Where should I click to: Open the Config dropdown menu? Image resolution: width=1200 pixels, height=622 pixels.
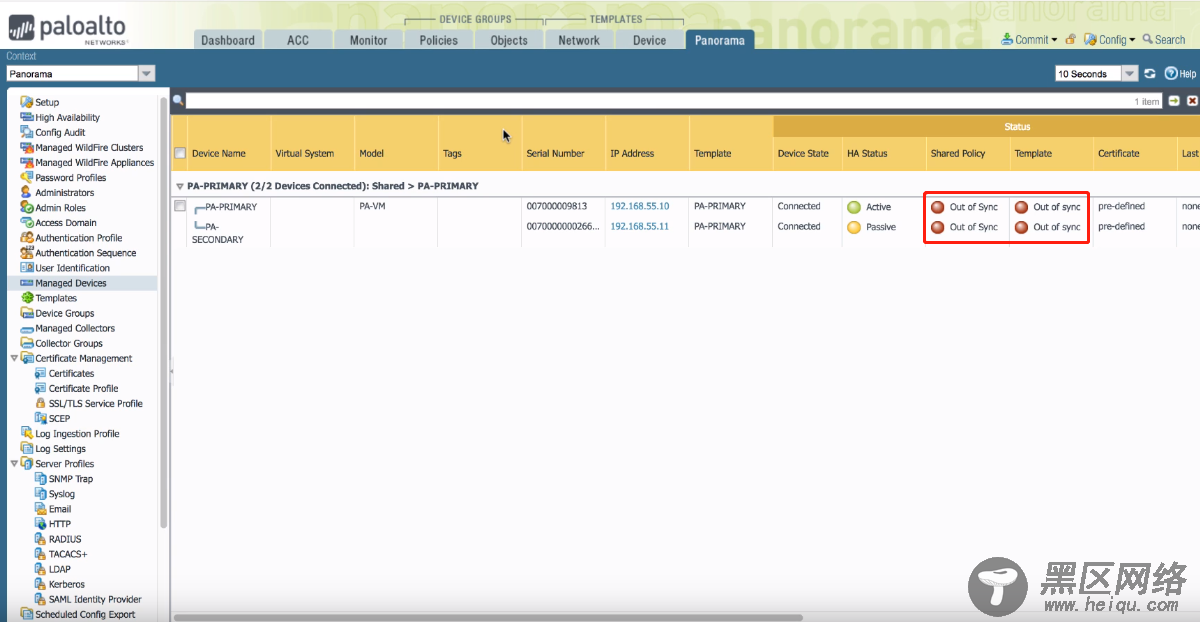tap(1110, 40)
